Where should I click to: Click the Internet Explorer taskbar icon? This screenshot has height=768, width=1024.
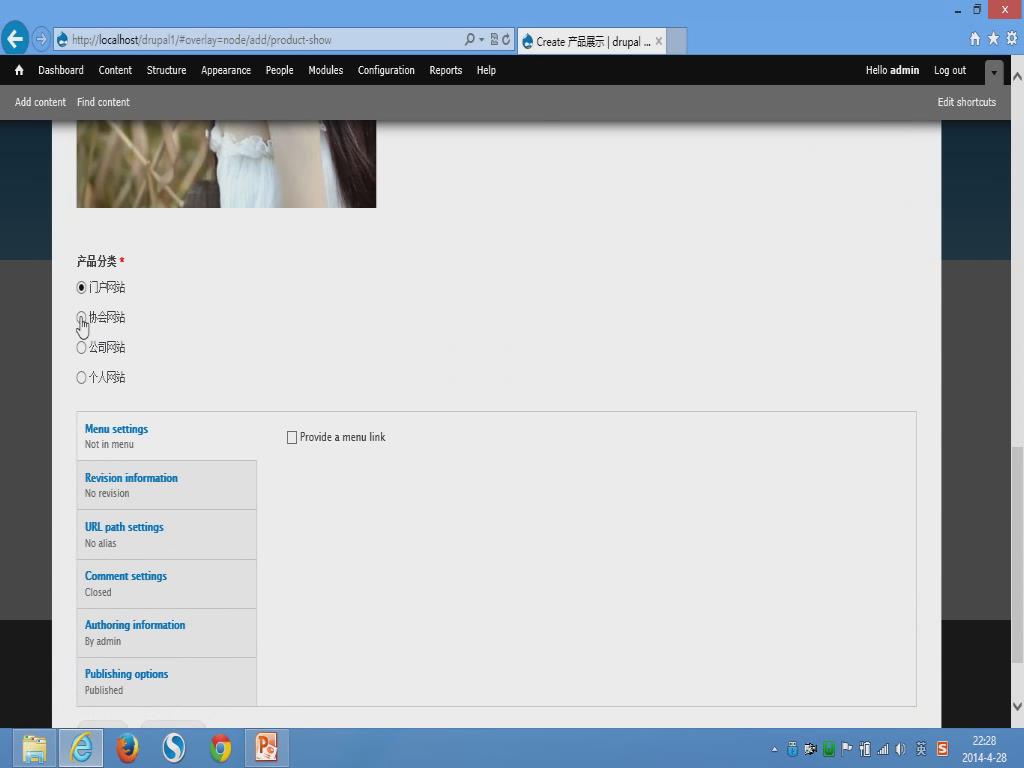coord(81,748)
